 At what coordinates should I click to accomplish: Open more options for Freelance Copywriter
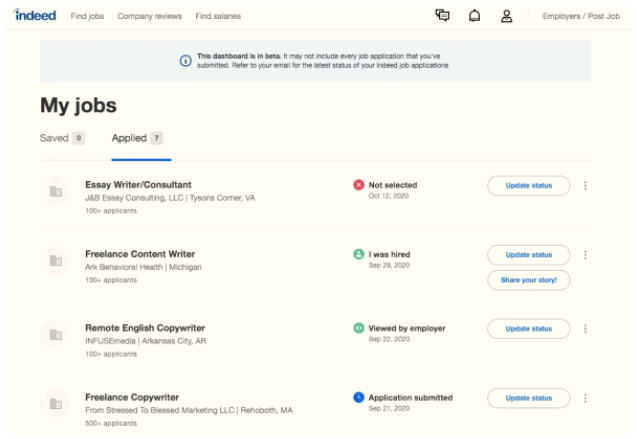pos(585,398)
